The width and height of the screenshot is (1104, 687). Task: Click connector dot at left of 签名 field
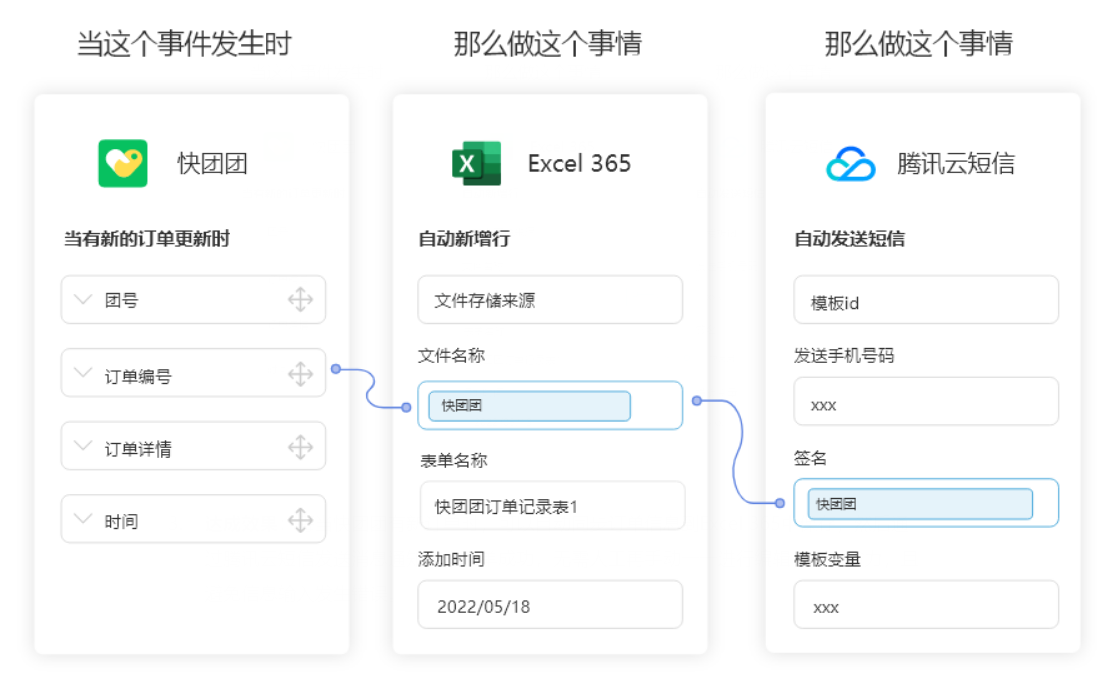tap(779, 503)
